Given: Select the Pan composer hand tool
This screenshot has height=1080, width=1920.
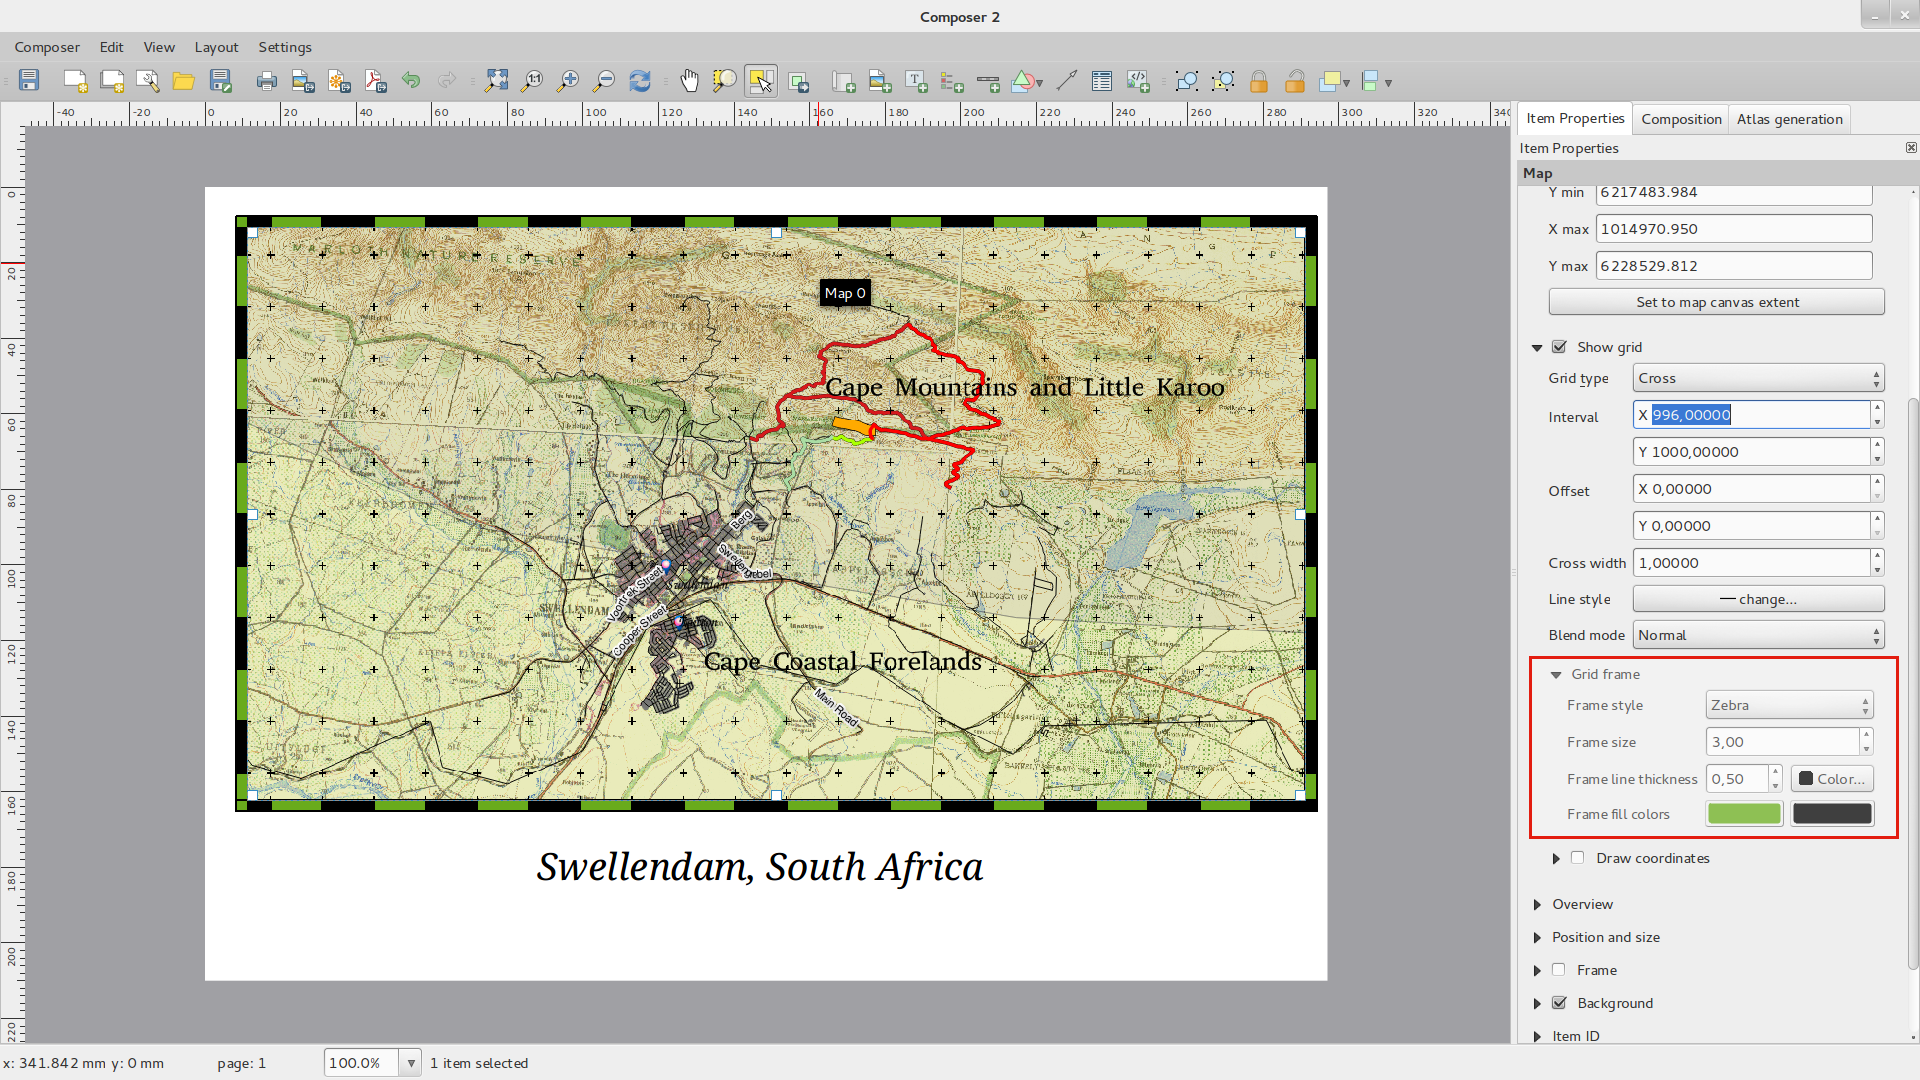Looking at the screenshot, I should click(689, 81).
